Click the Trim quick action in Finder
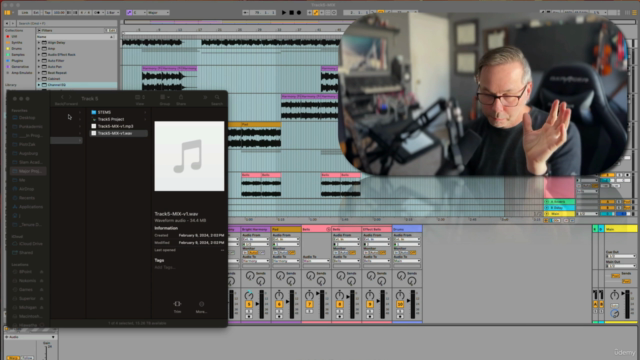This screenshot has width=640, height=360. tap(177, 307)
